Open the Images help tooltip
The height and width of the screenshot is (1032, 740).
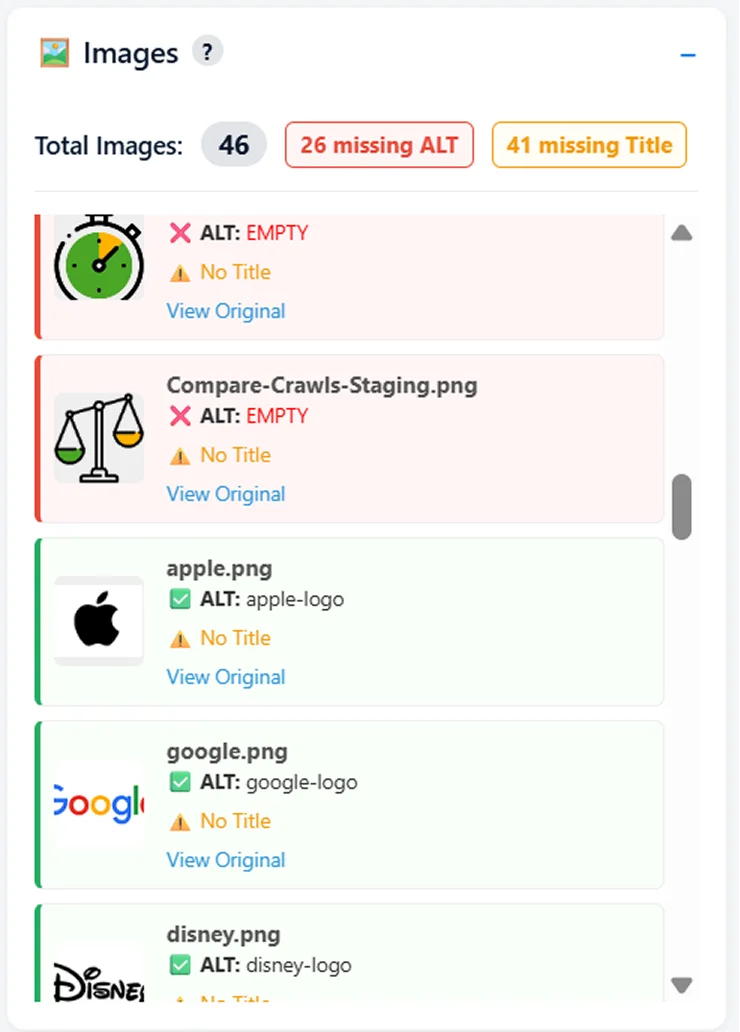tap(207, 53)
